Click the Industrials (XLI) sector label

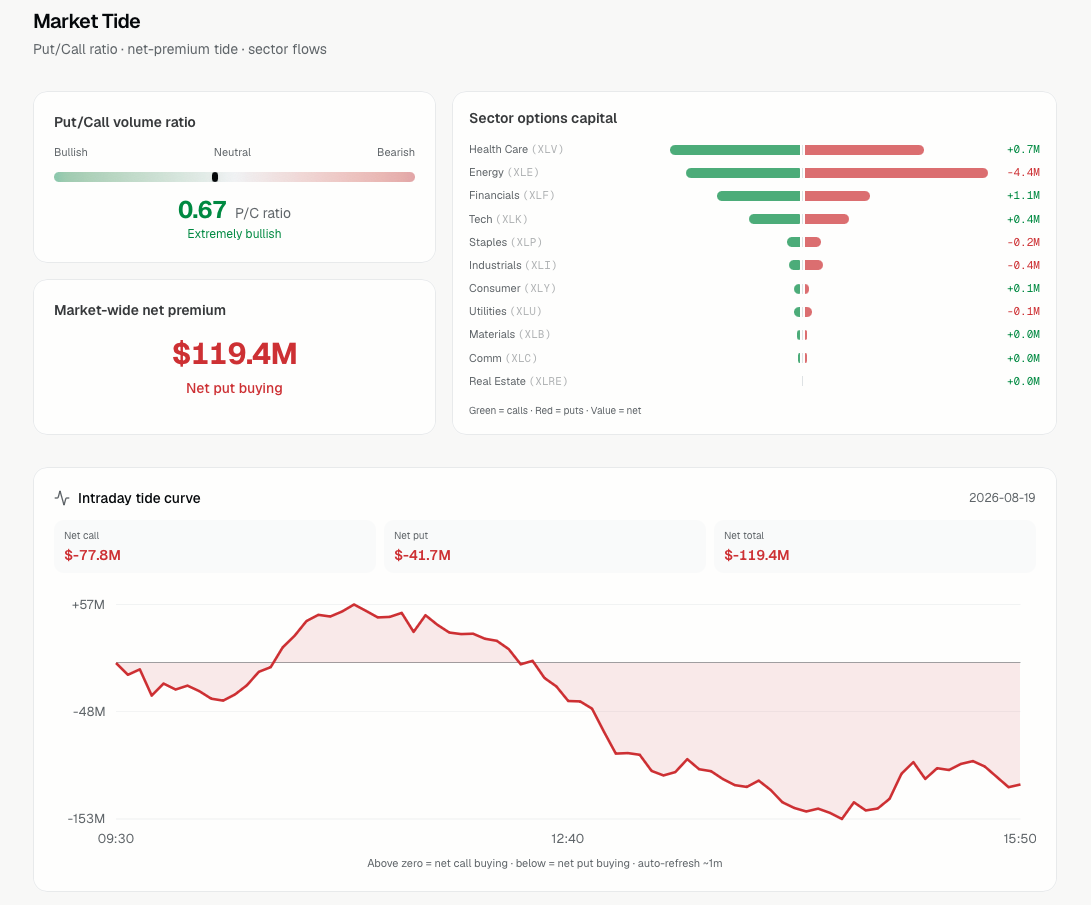coord(513,265)
